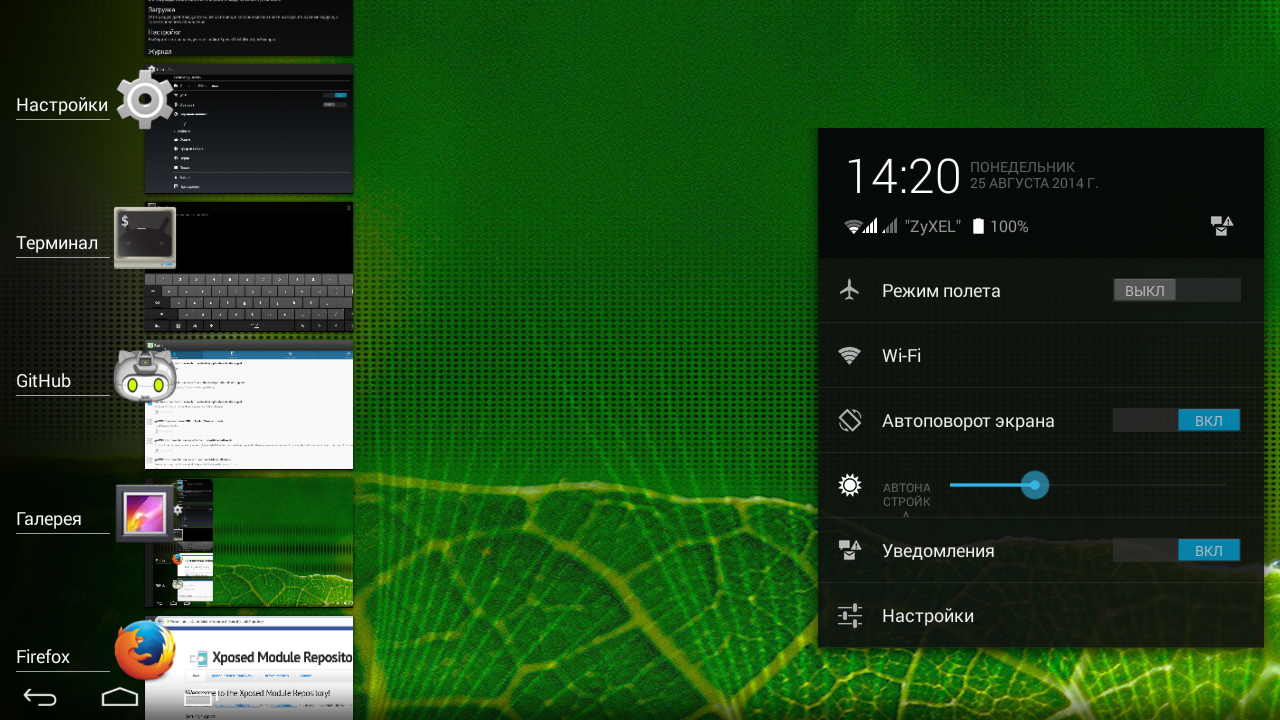Open the Firefox Xposed page thumbnail
This screenshot has height=720, width=1280.
click(x=249, y=668)
